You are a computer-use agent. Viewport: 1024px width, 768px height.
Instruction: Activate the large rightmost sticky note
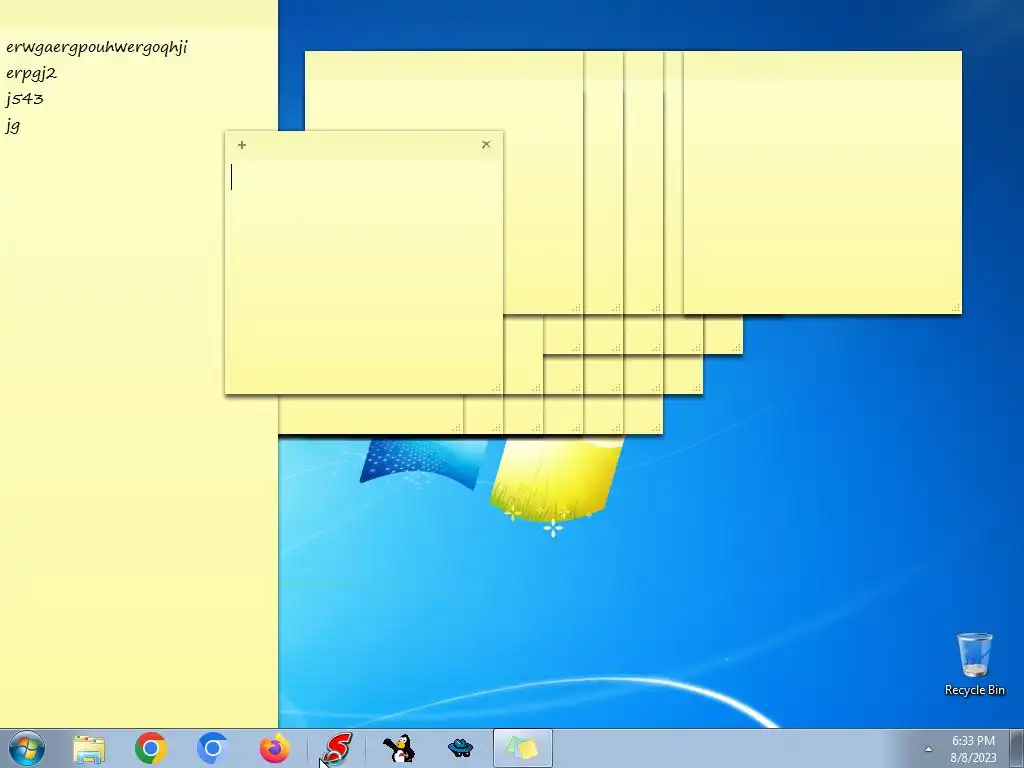(822, 182)
